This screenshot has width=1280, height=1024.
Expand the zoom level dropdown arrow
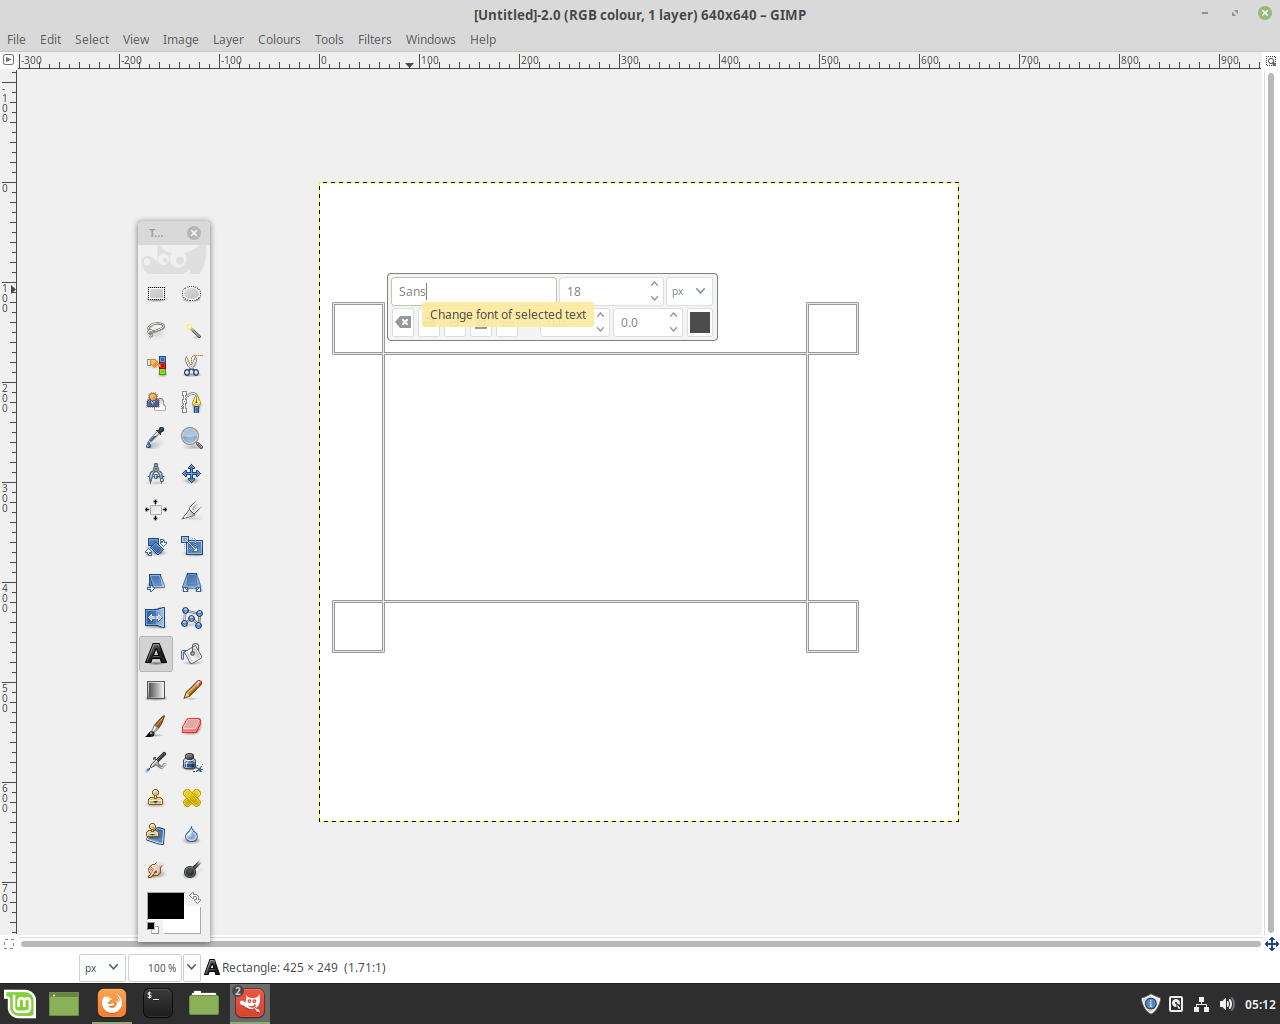click(x=192, y=967)
